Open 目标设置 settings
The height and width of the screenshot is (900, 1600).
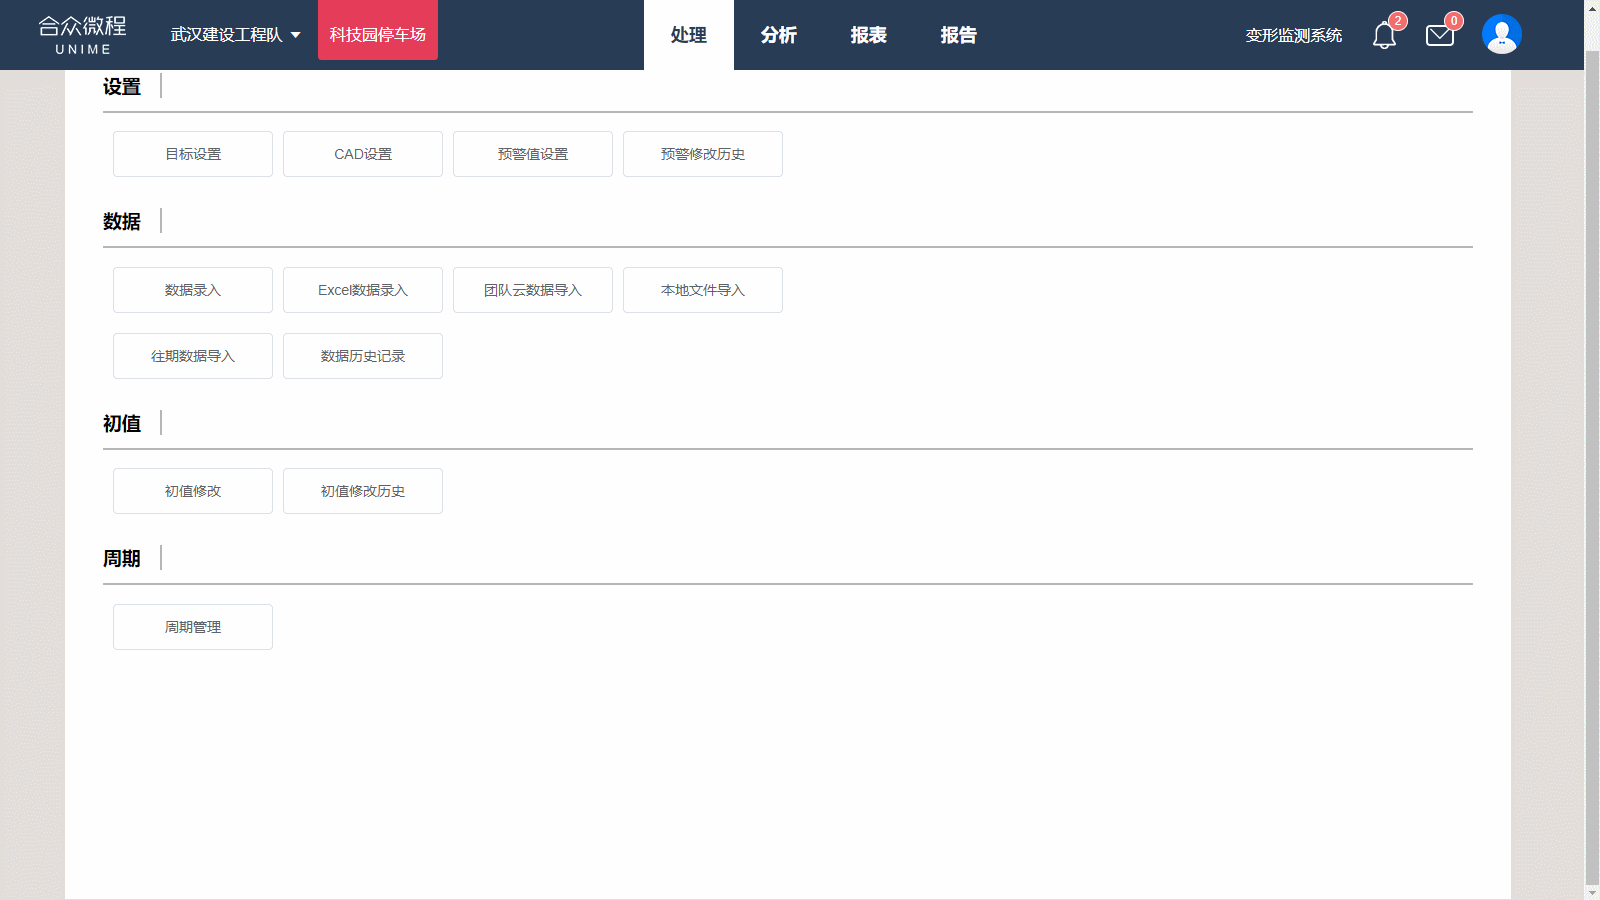(x=193, y=154)
